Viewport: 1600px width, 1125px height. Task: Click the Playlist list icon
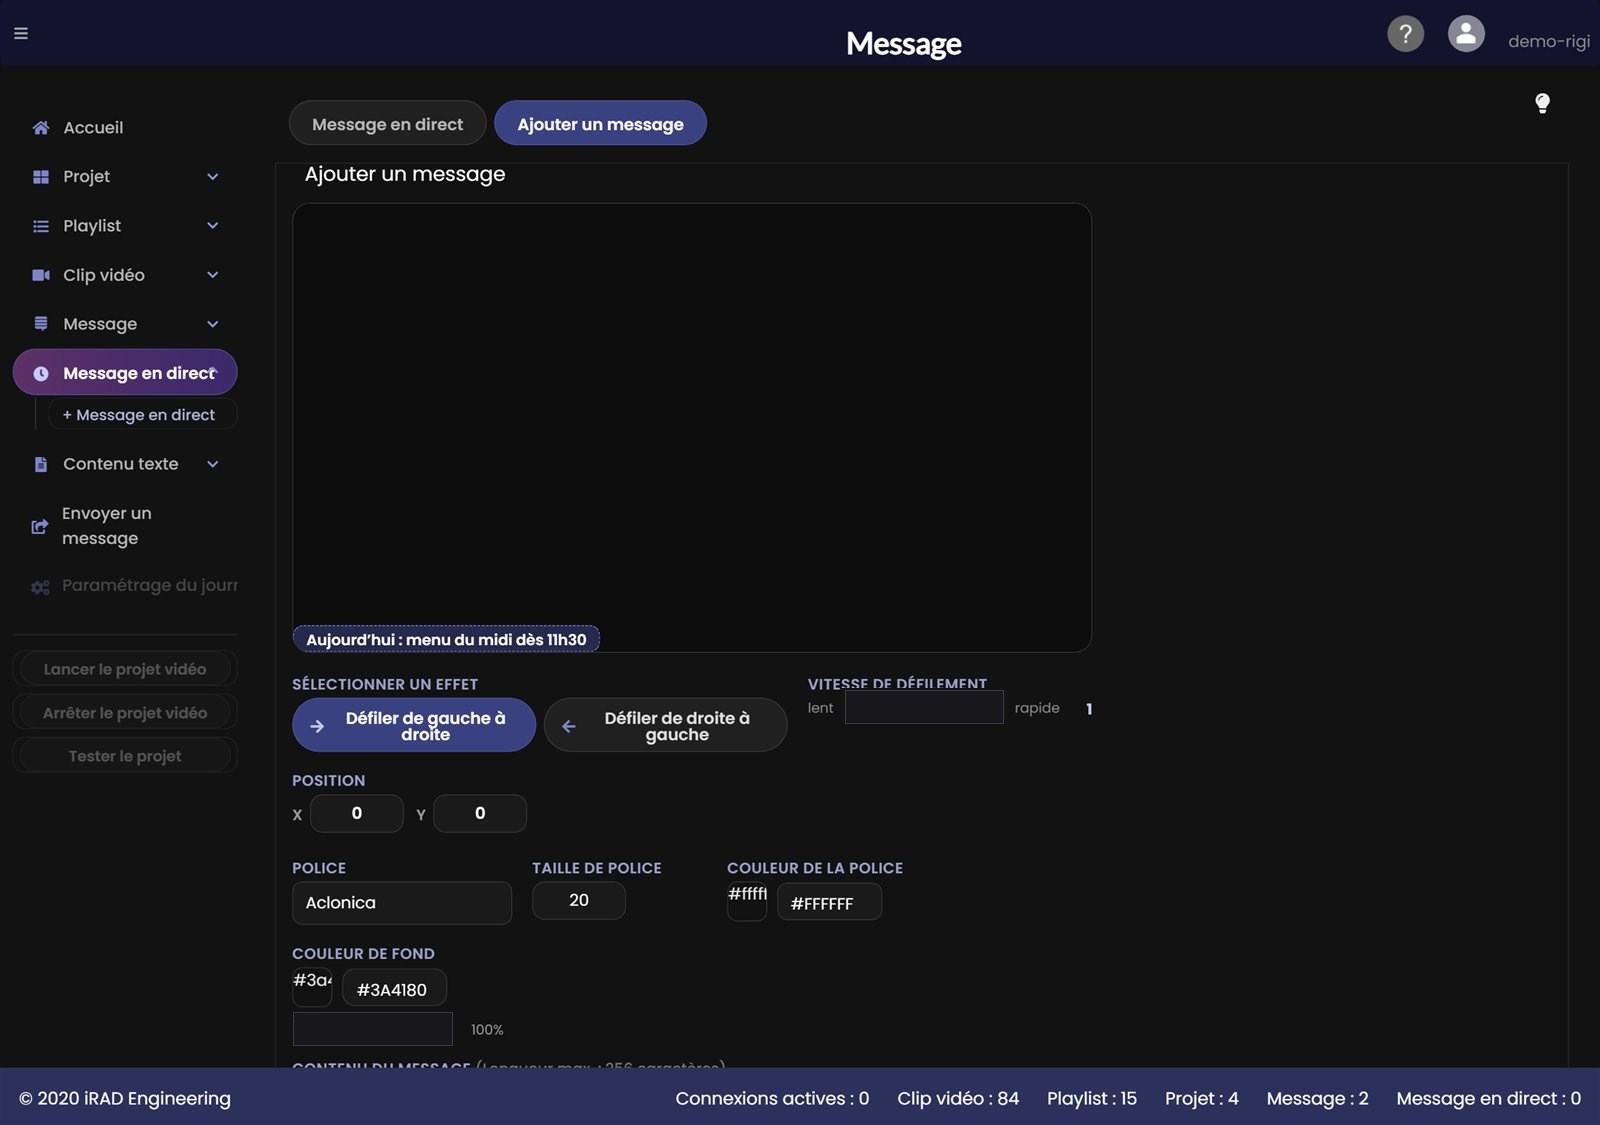click(41, 226)
